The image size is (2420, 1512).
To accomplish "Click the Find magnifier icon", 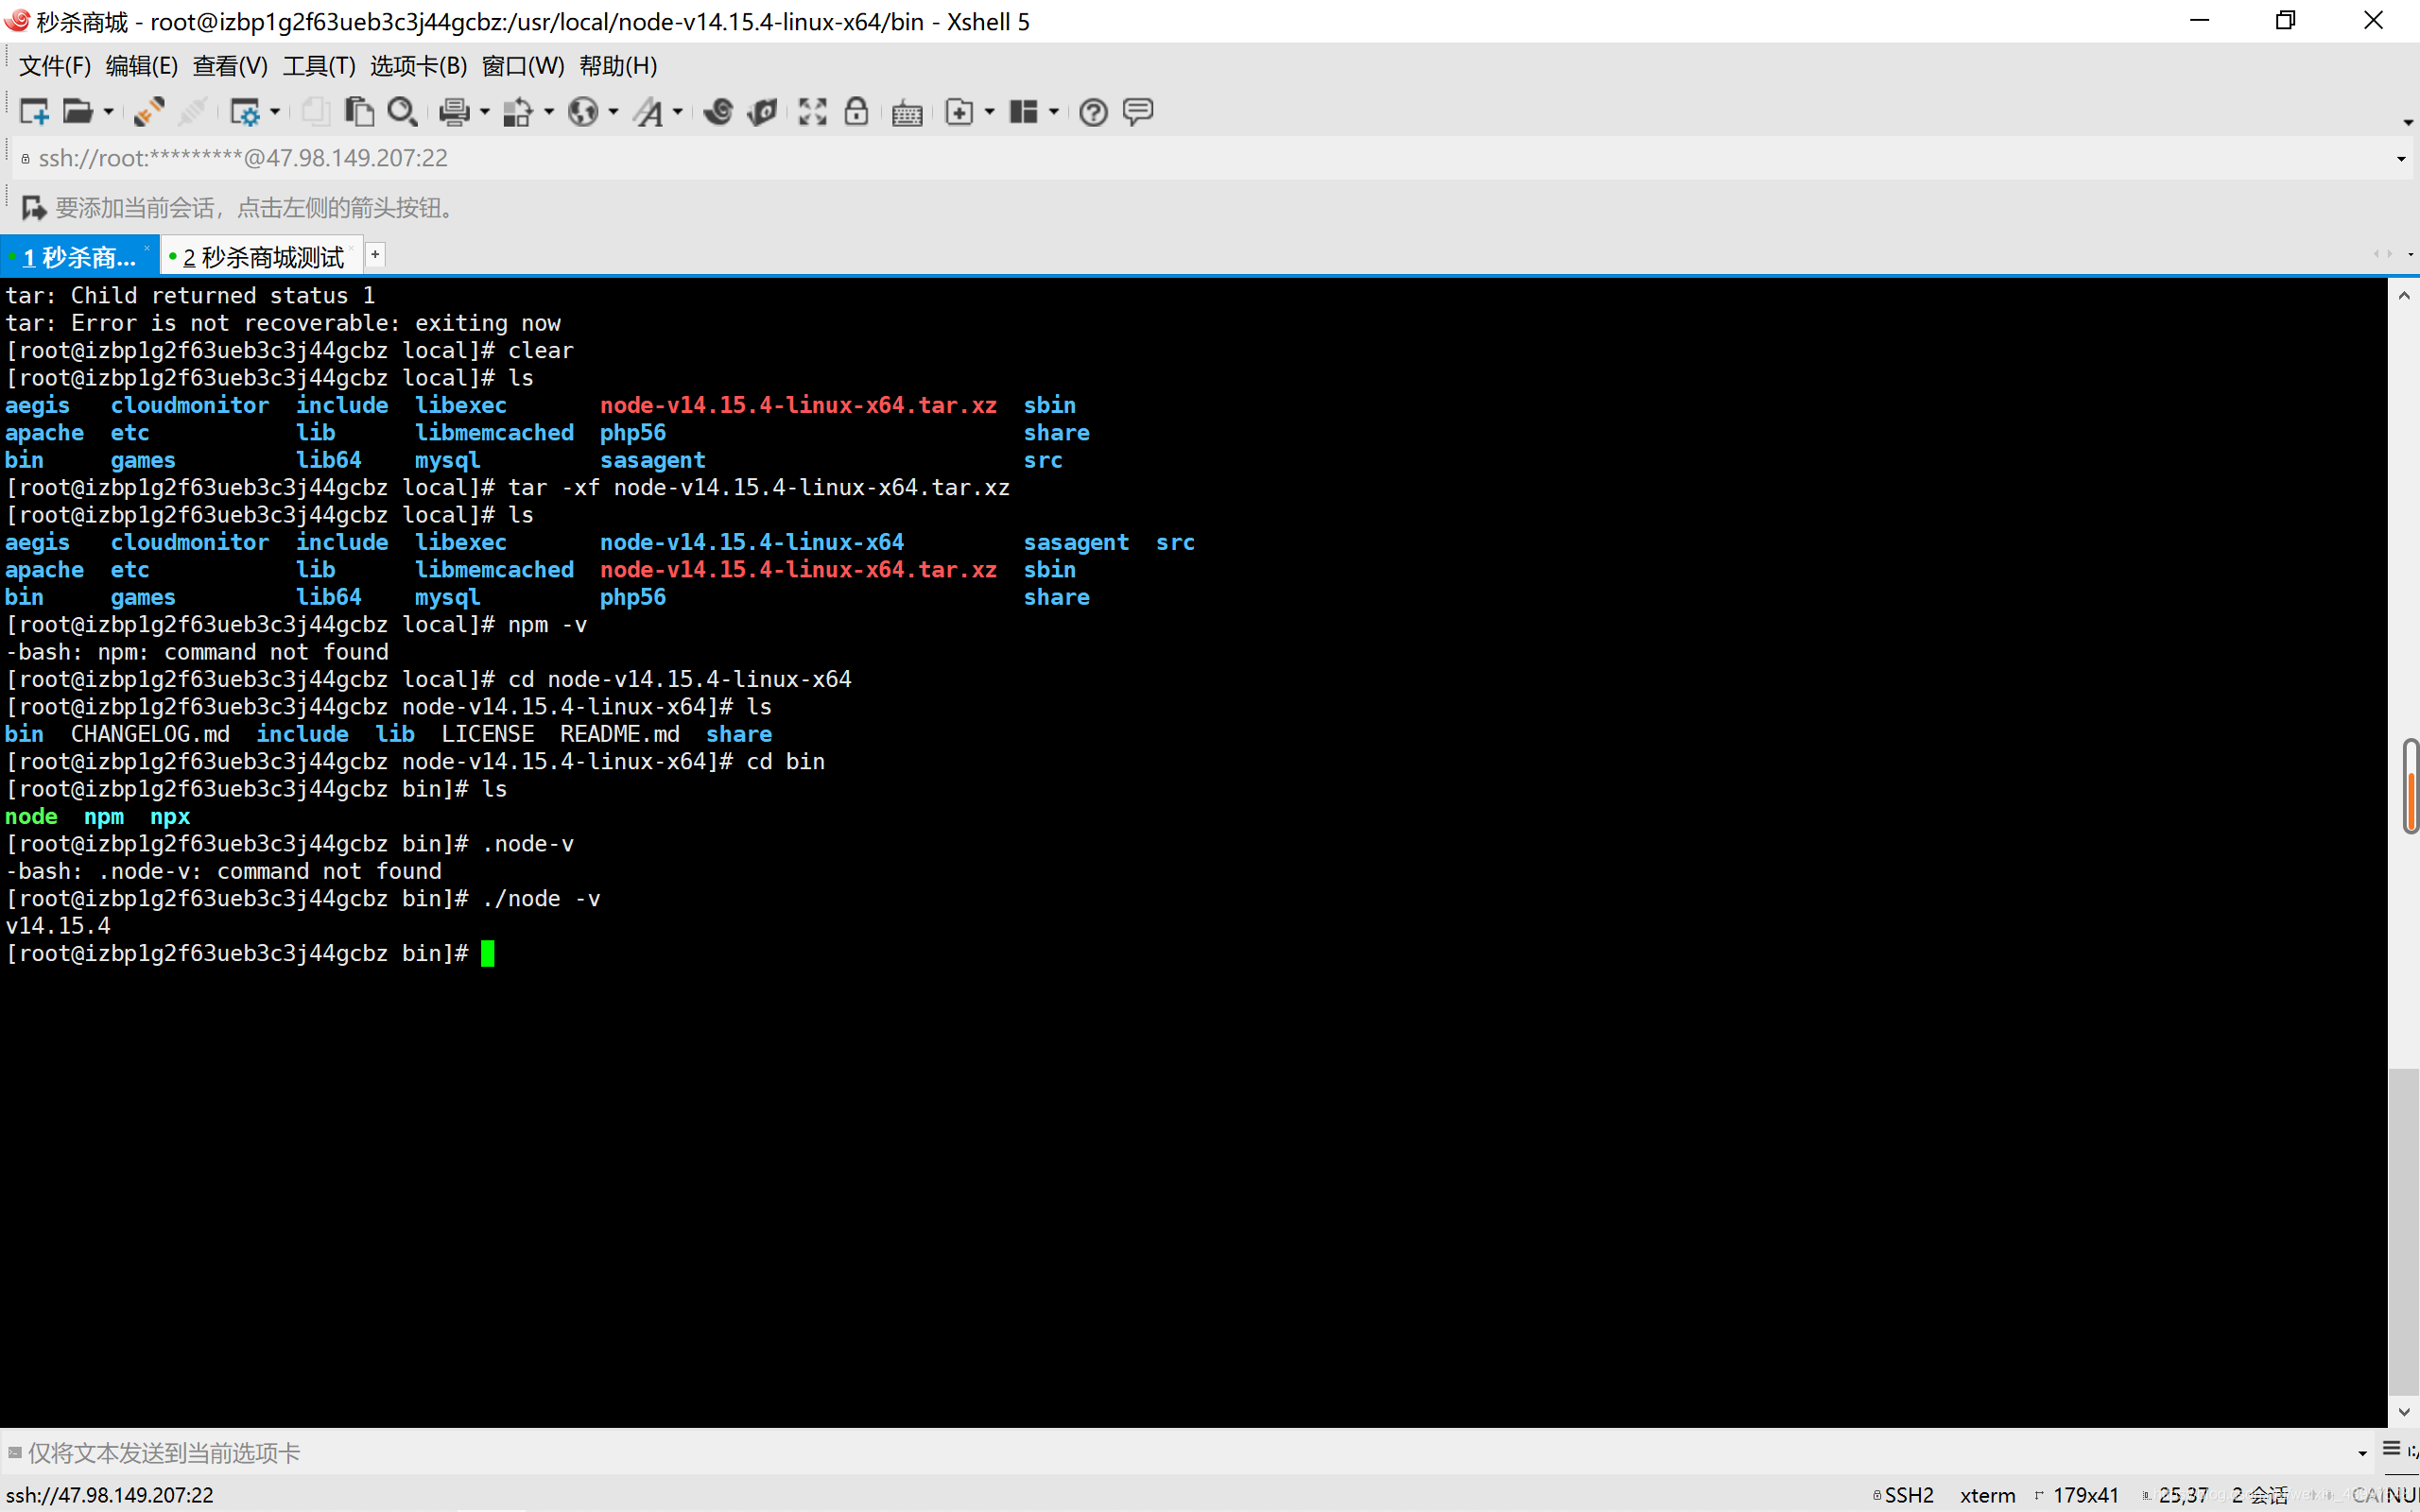I will pyautogui.click(x=402, y=112).
